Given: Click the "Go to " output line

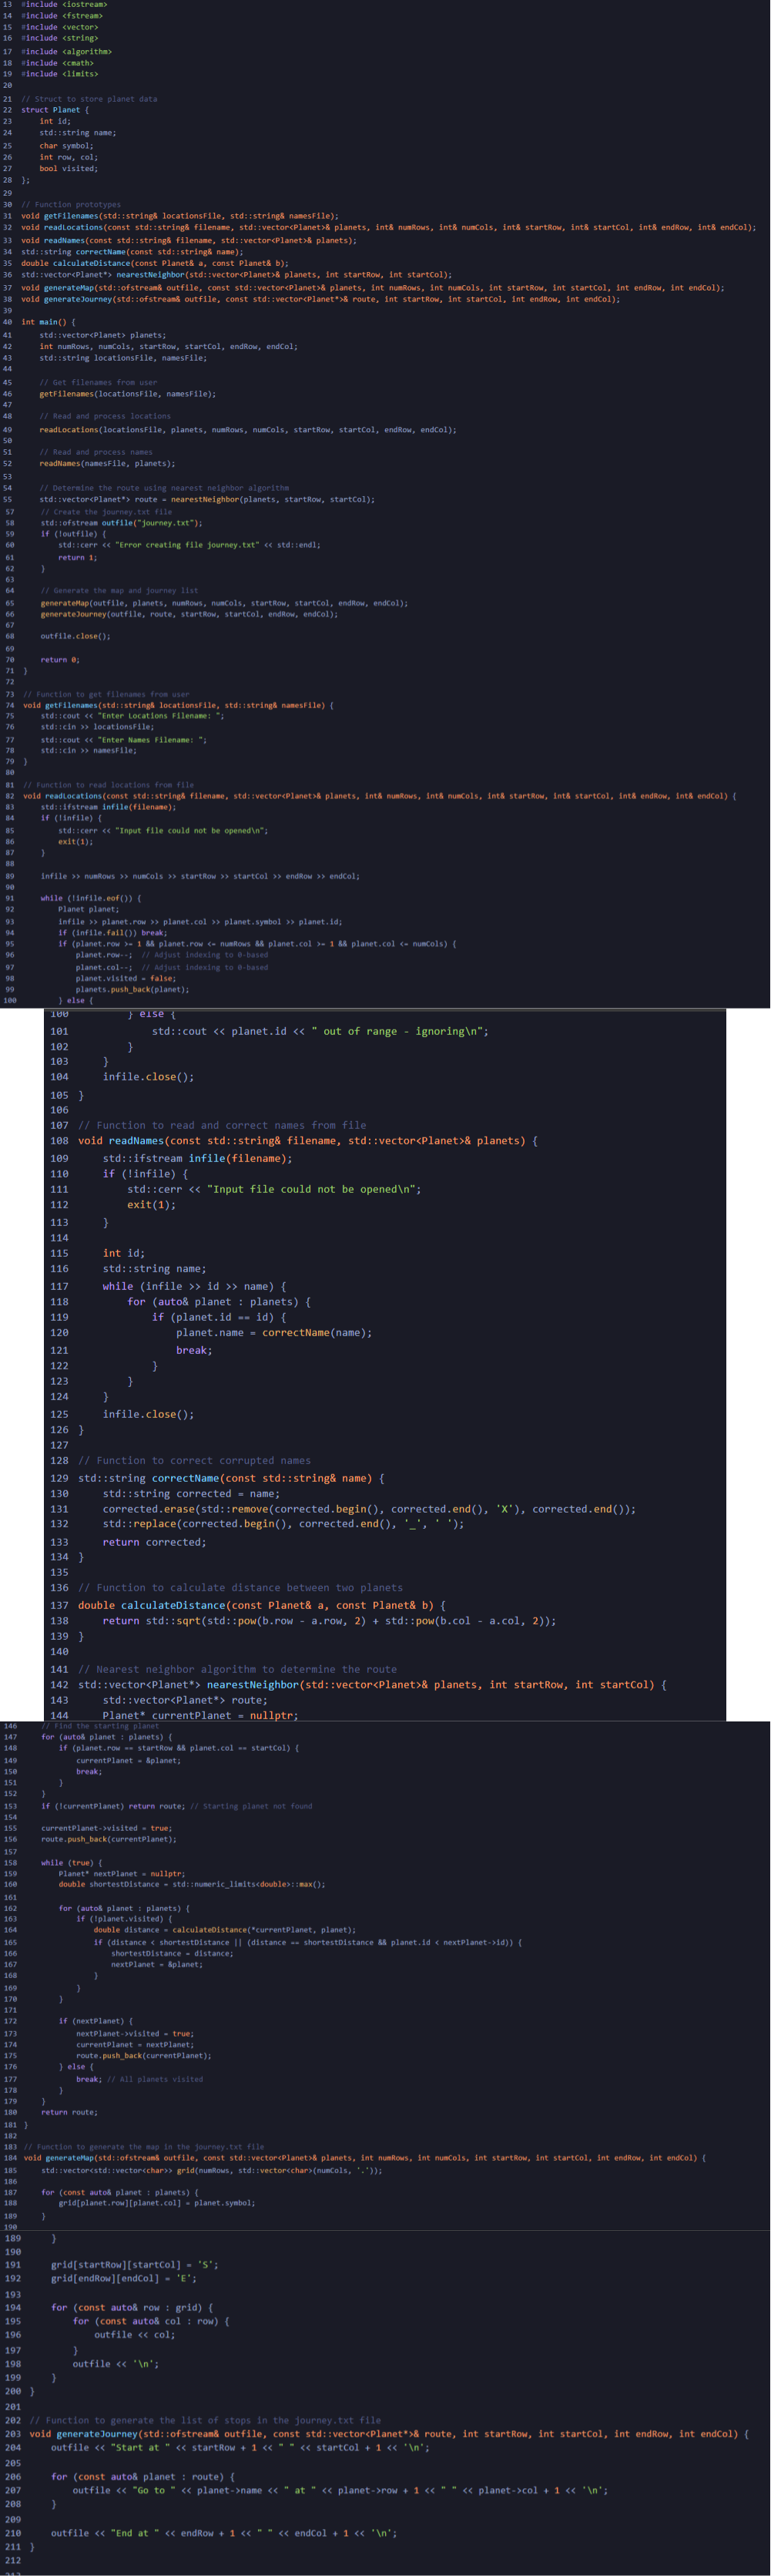Looking at the screenshot, I should pyautogui.click(x=340, y=2490).
